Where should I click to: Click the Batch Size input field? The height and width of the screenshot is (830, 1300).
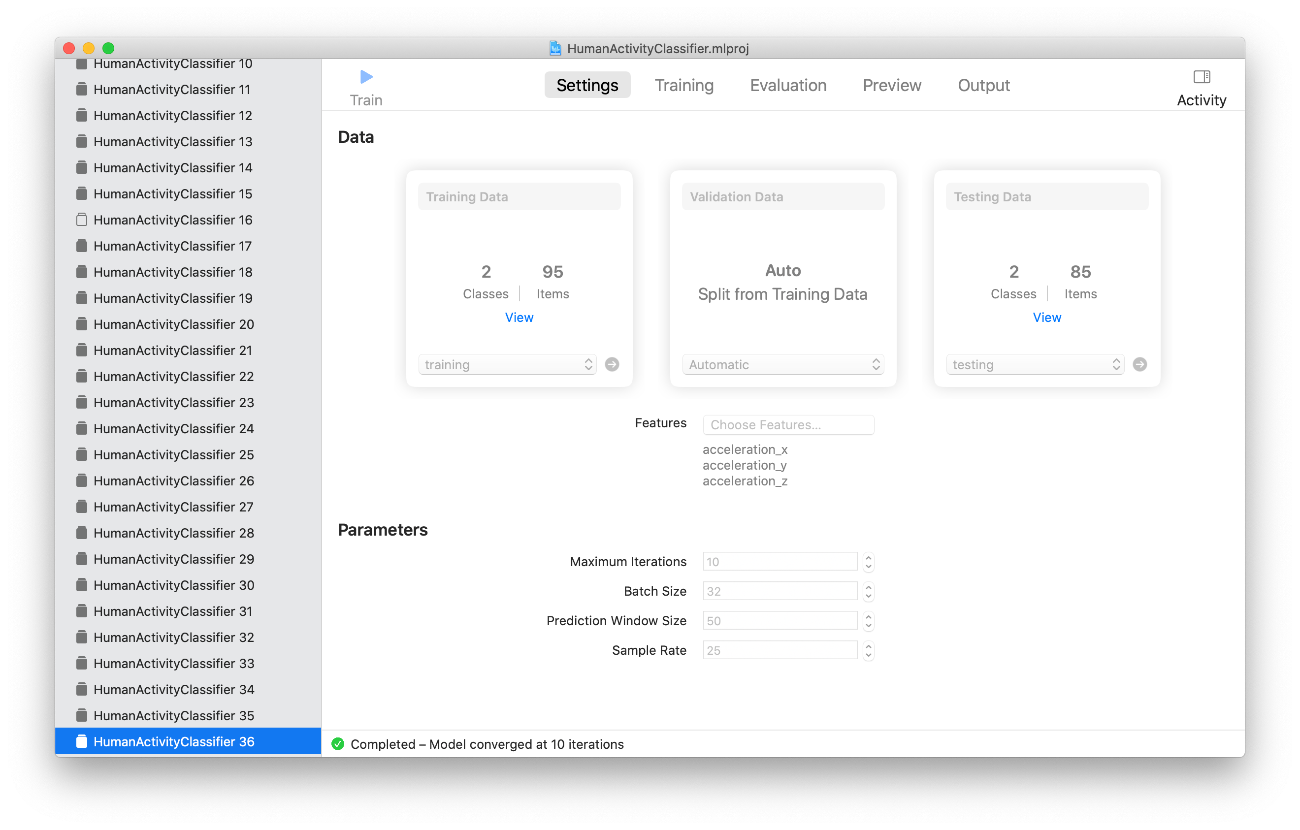click(780, 592)
